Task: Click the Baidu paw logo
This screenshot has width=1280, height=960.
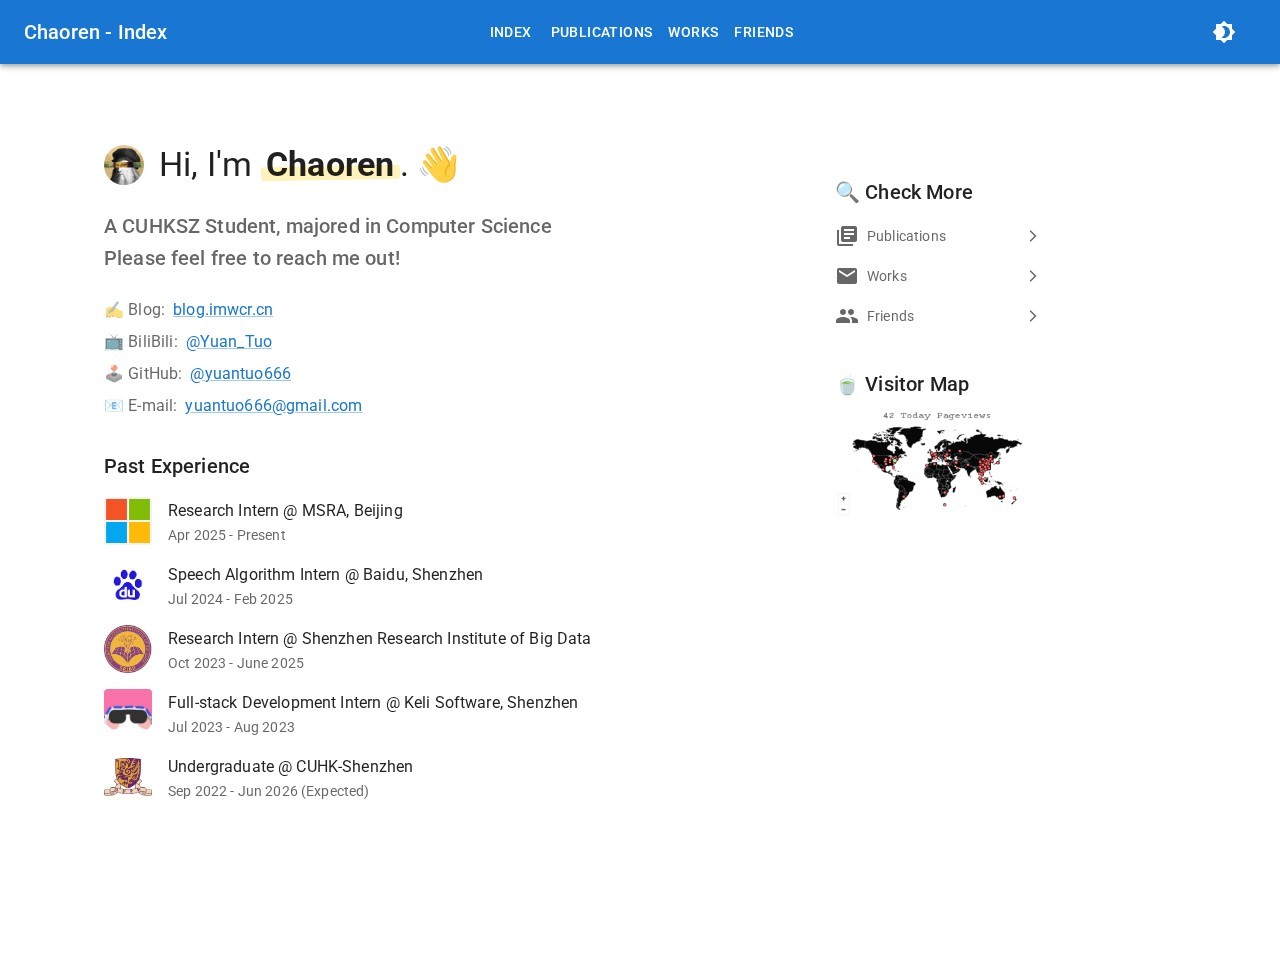Action: pos(128,585)
